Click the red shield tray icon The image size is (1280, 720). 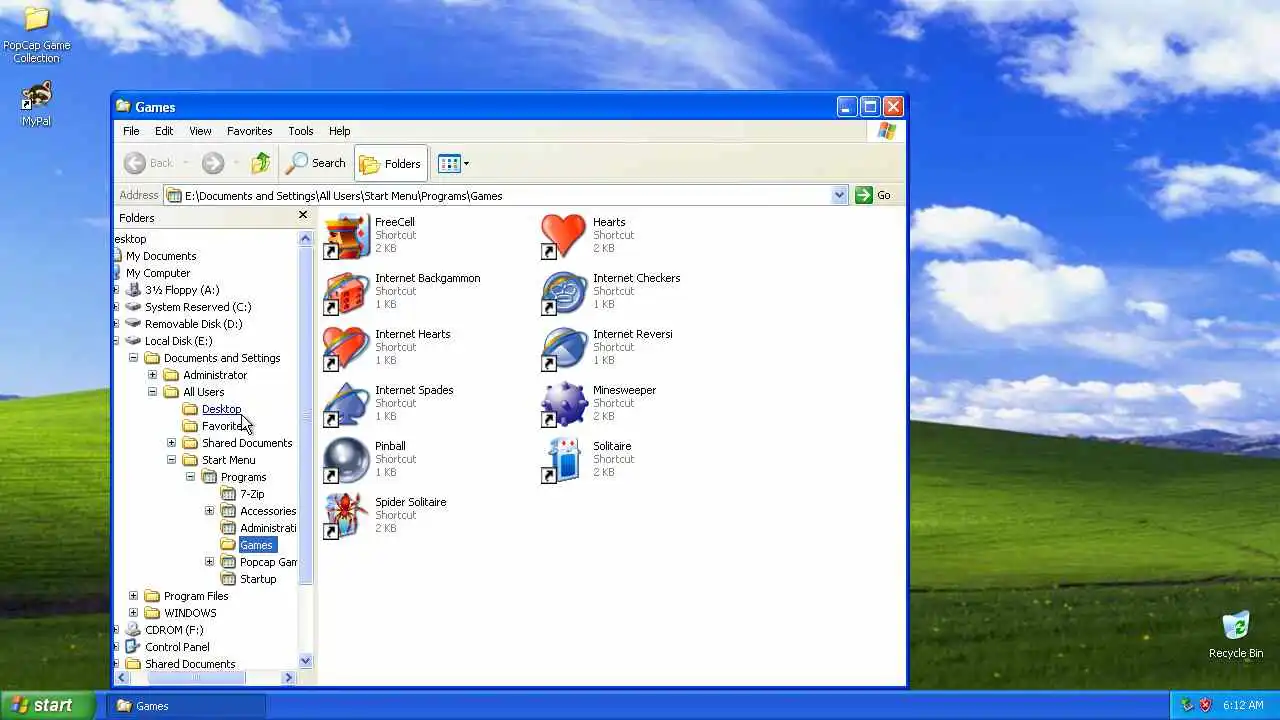[1205, 705]
